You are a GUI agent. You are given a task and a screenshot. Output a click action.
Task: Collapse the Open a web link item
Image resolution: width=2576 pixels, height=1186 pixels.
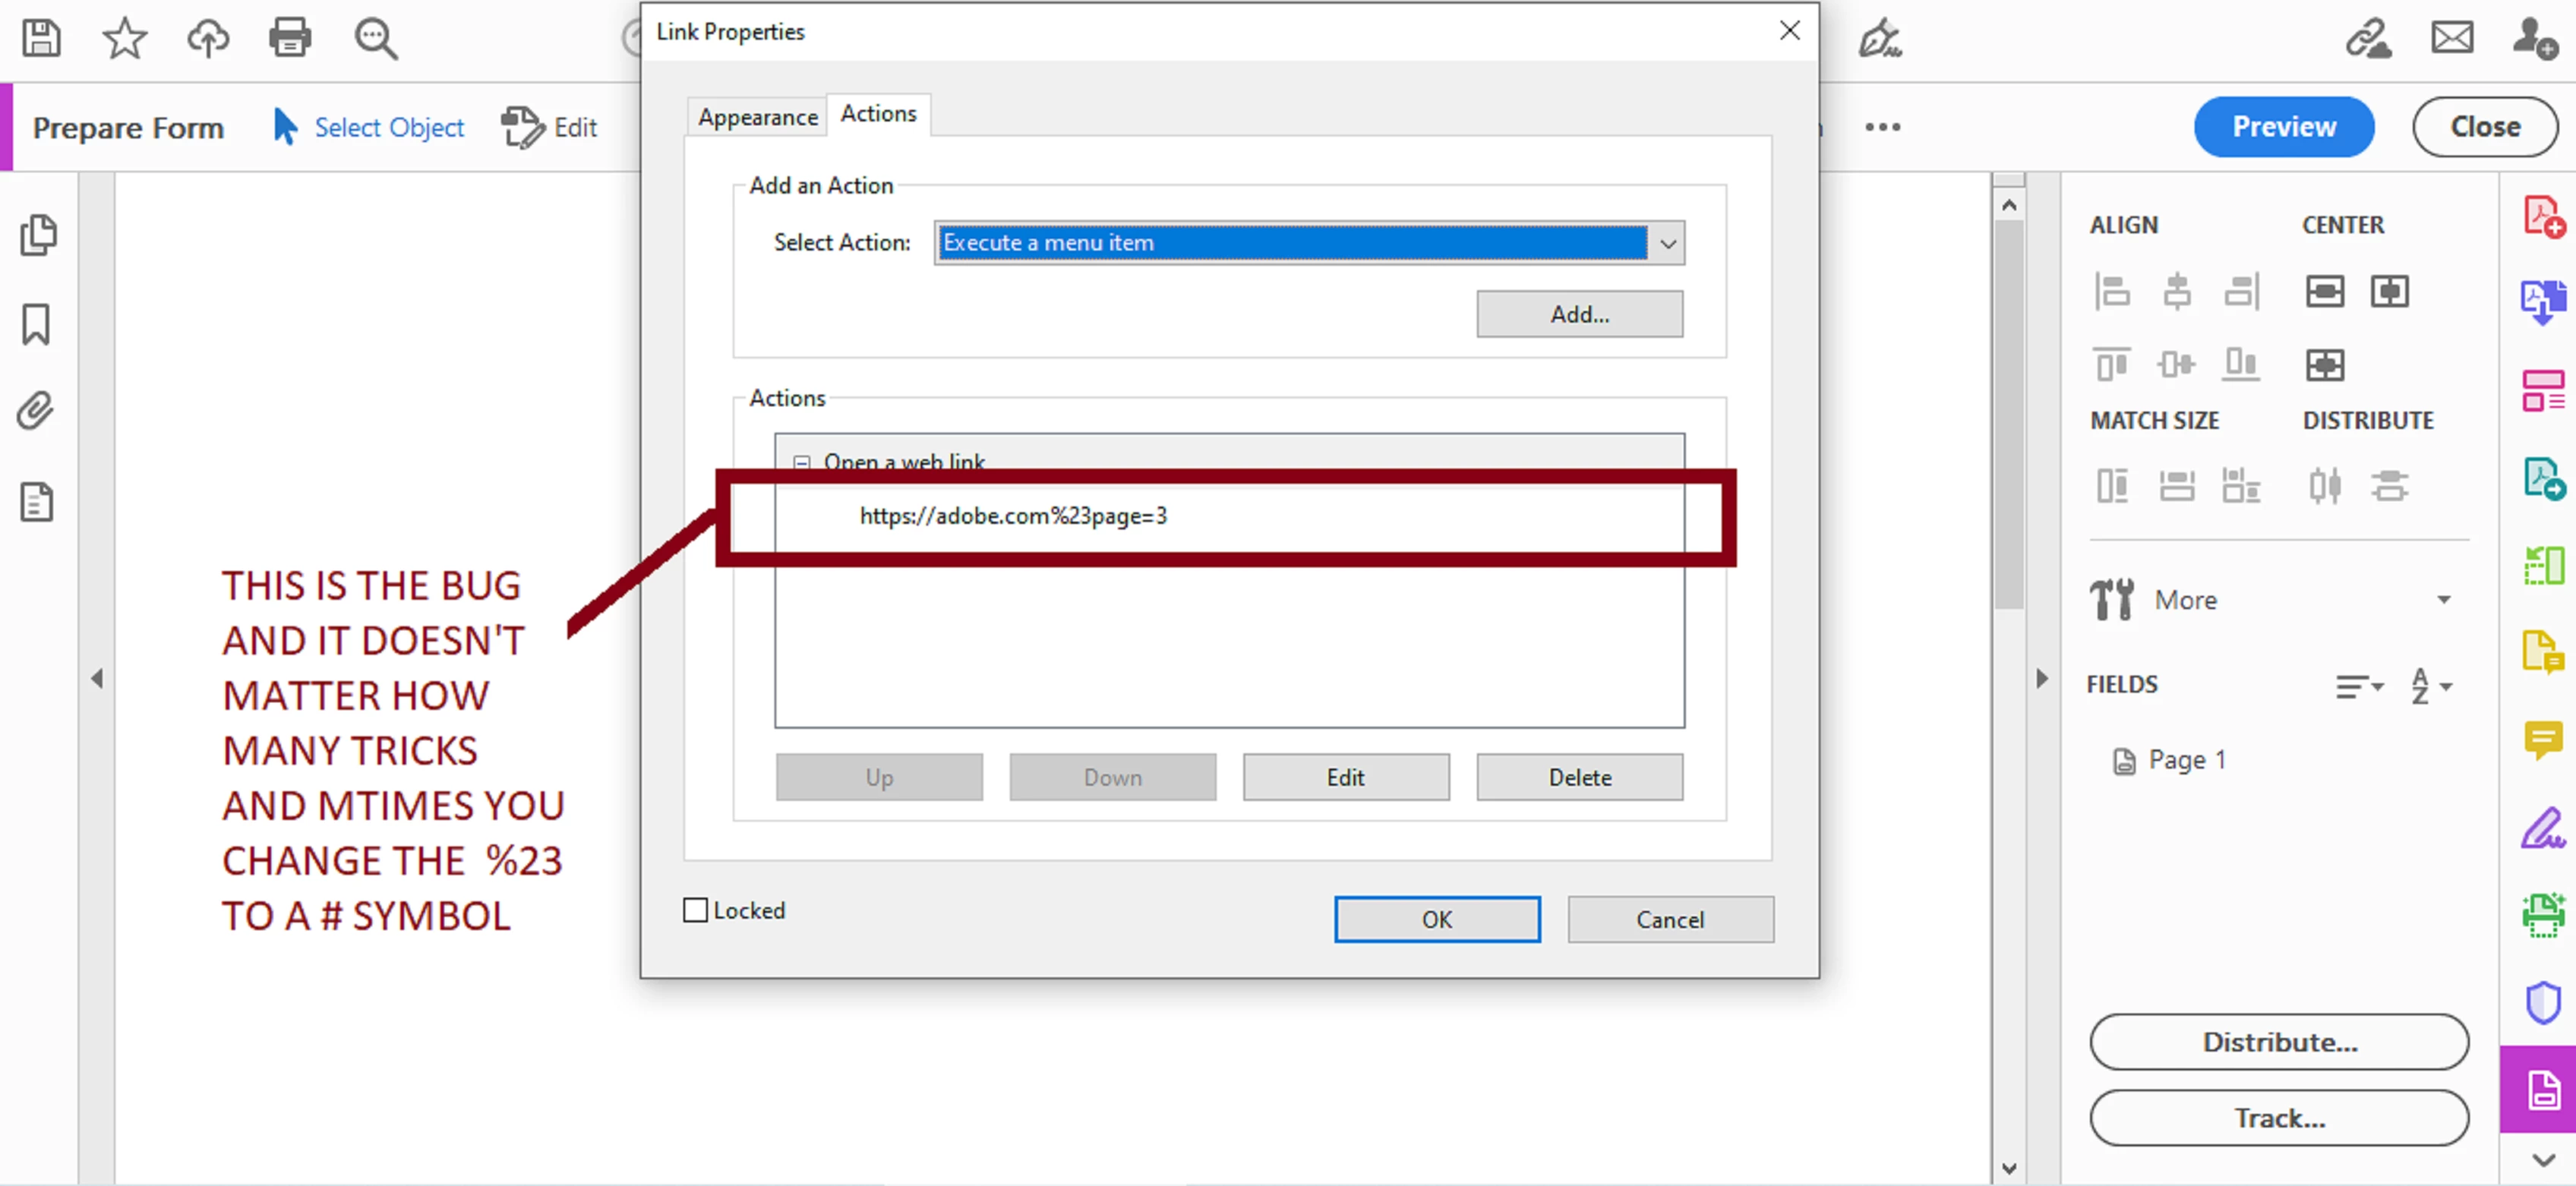coord(801,462)
